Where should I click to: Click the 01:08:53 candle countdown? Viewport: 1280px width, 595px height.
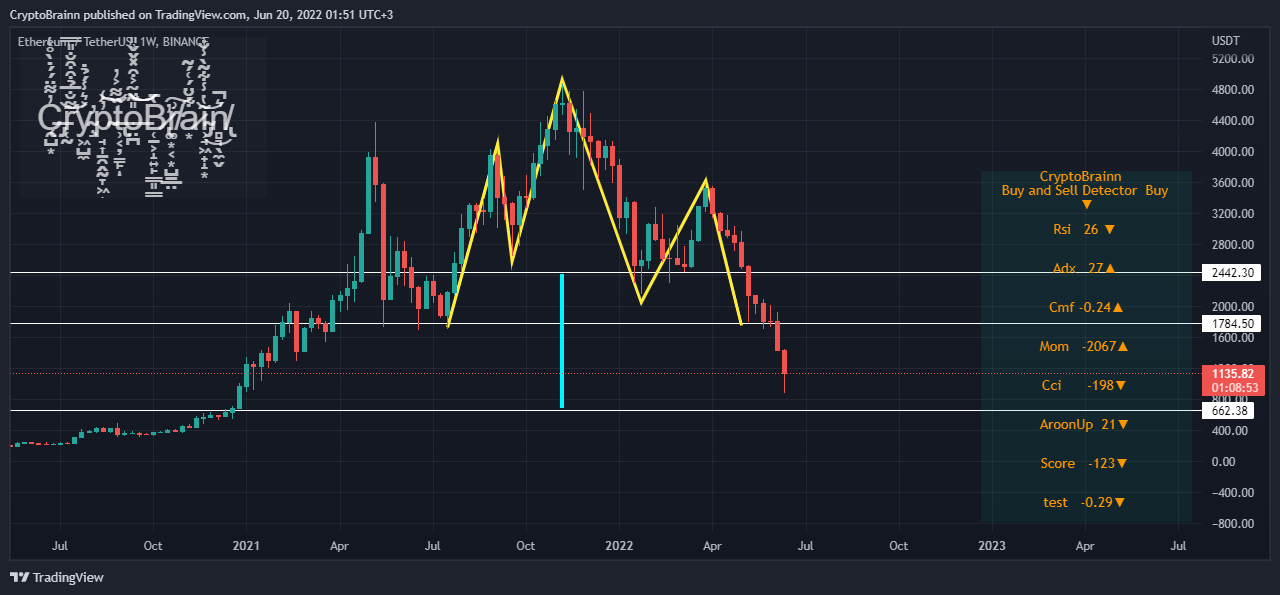coord(1232,387)
